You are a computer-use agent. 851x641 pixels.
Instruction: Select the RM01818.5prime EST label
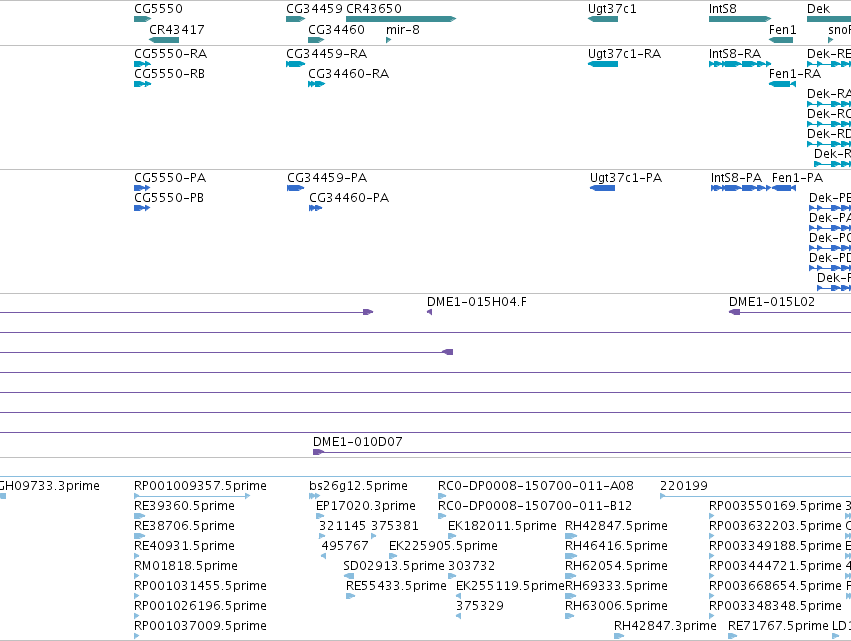point(186,566)
